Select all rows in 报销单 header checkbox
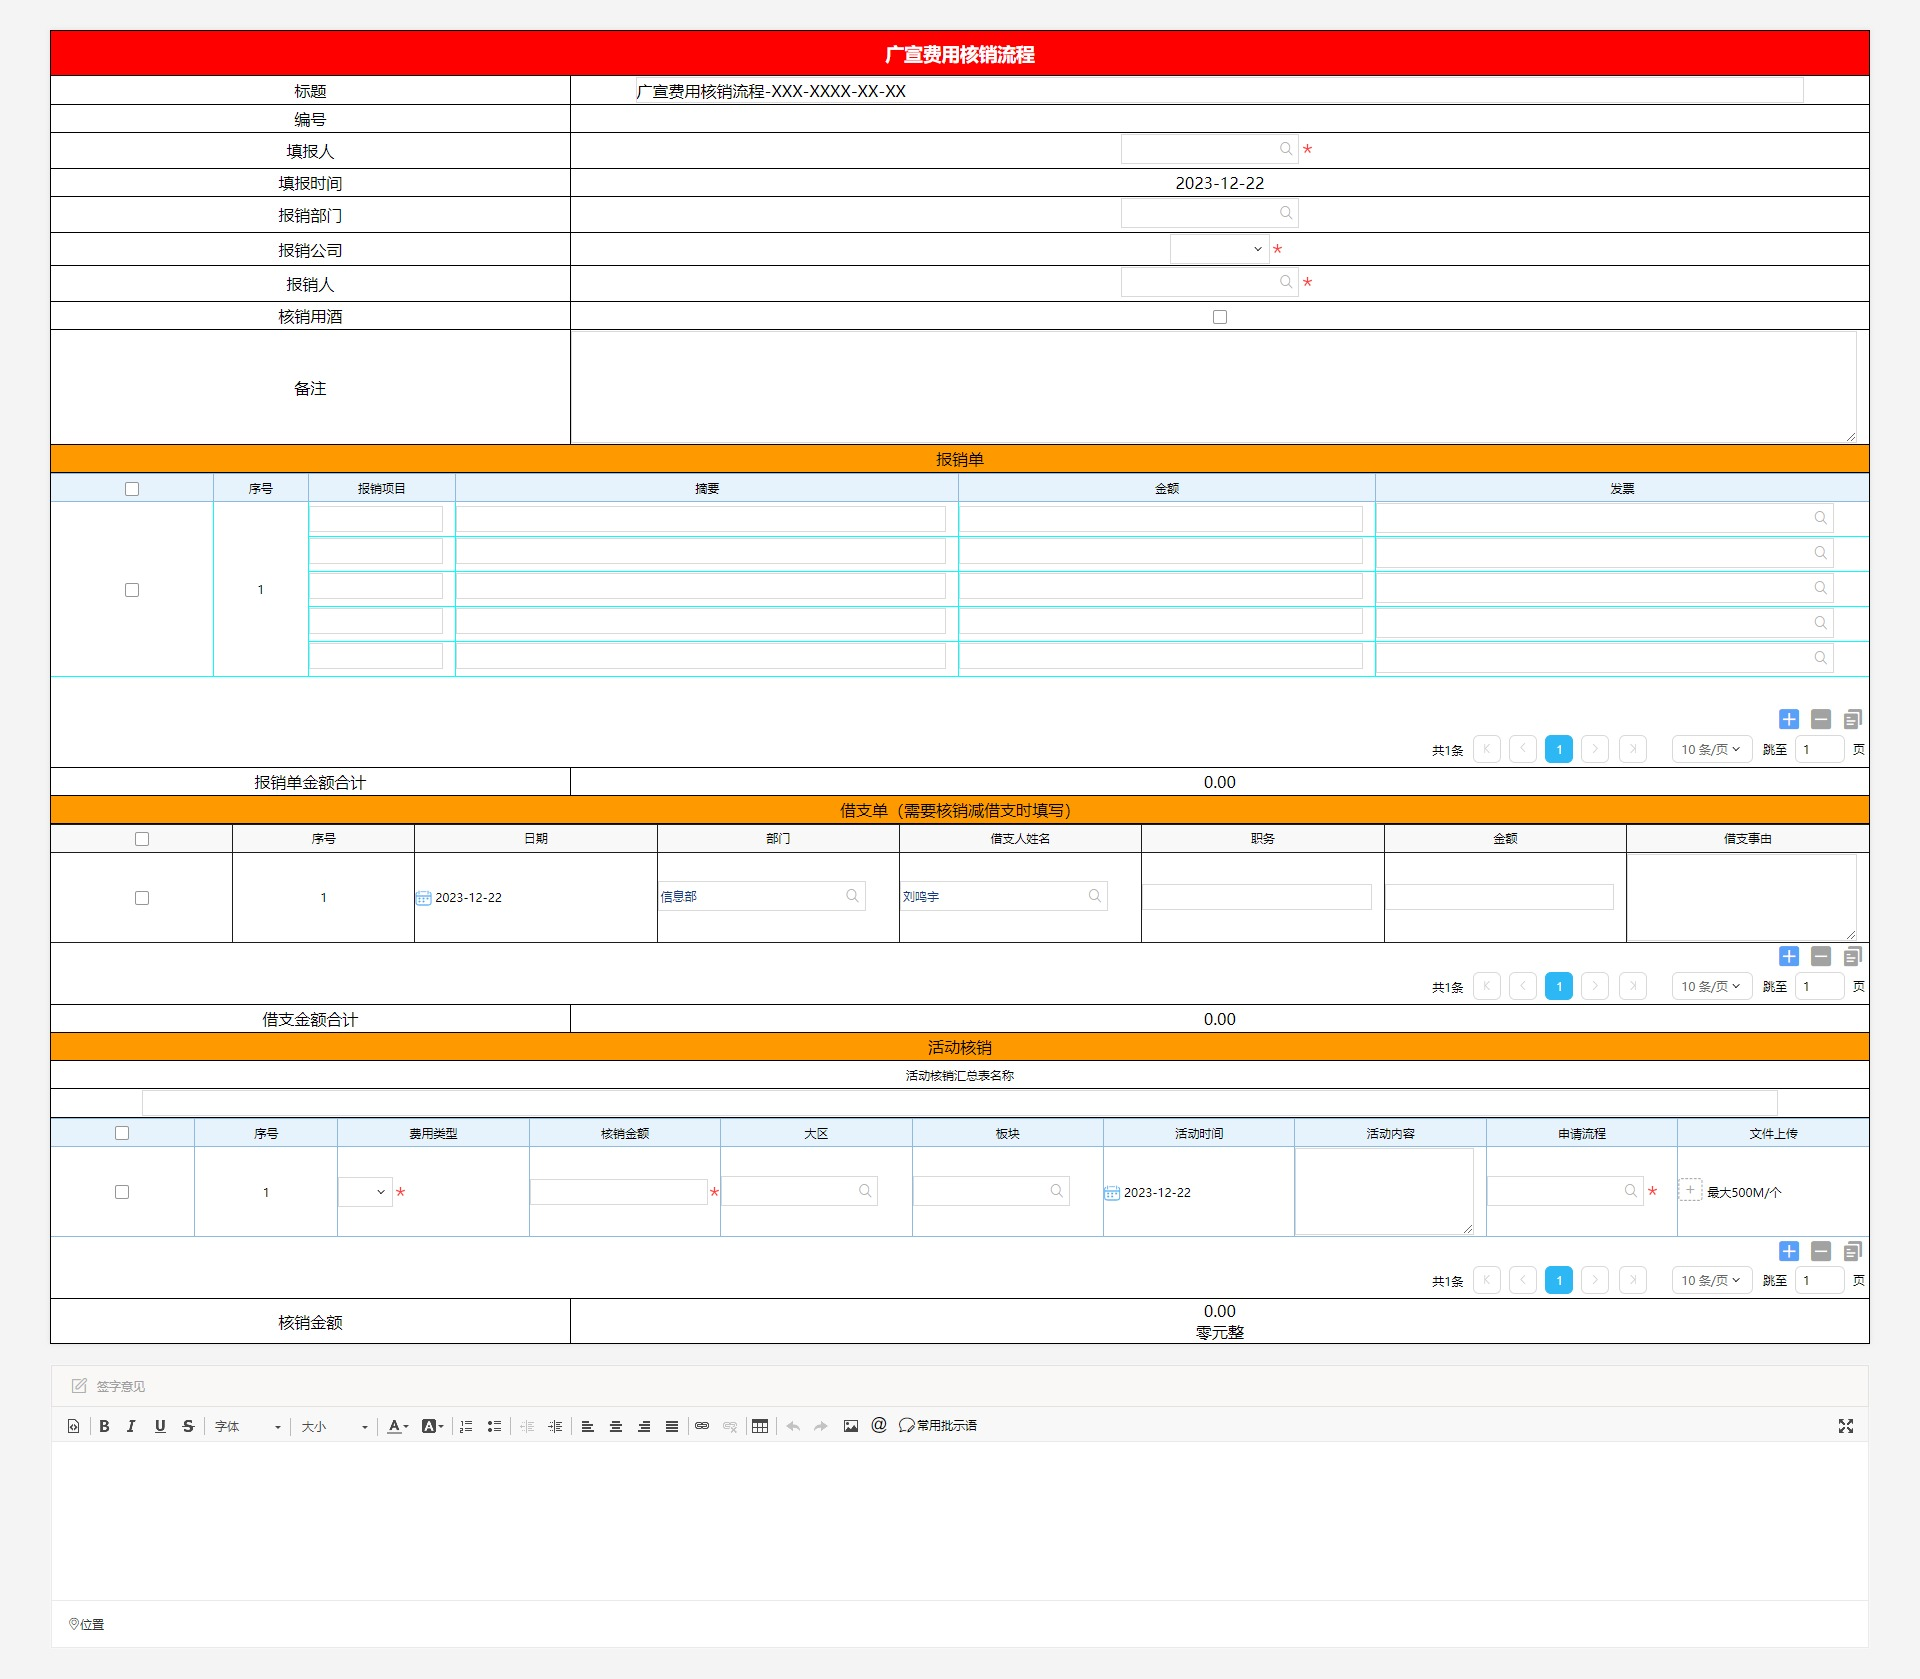The height and width of the screenshot is (1679, 1920). (132, 489)
